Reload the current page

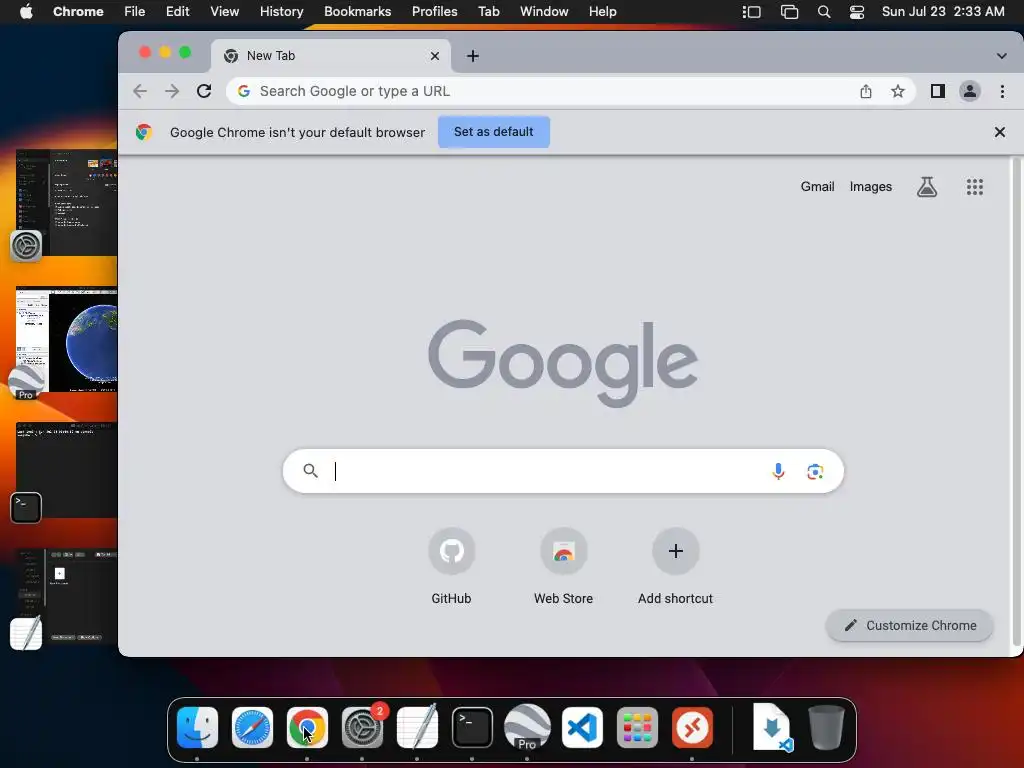click(x=204, y=91)
